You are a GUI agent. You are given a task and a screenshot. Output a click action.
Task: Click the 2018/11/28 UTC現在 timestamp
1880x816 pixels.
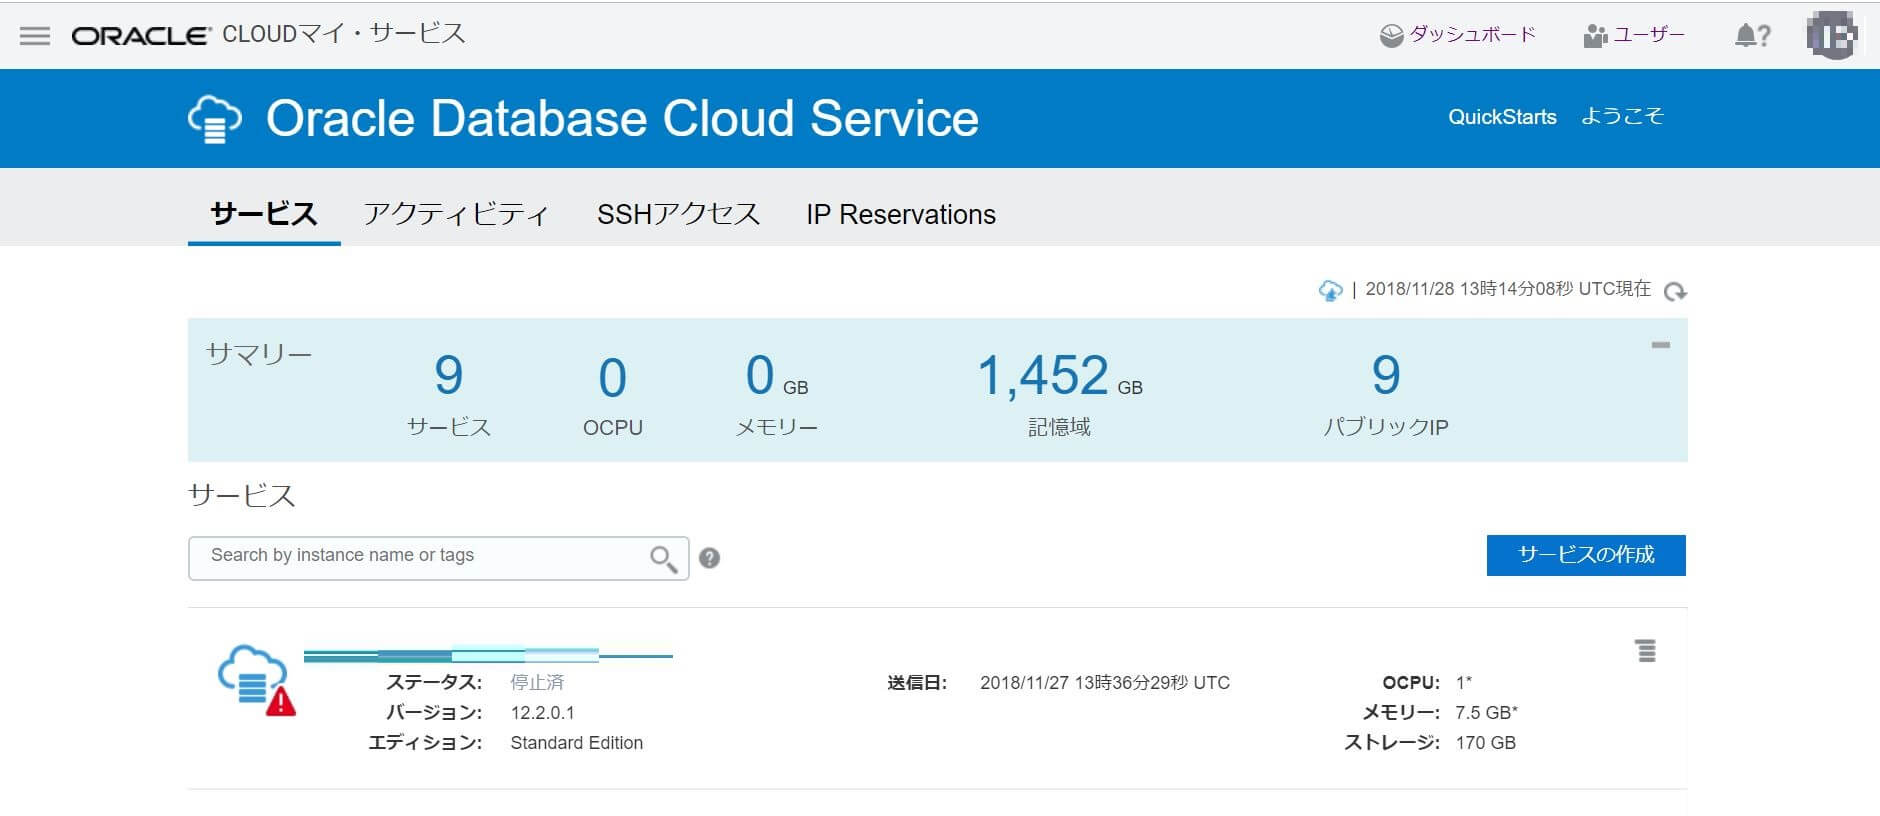click(x=1508, y=289)
